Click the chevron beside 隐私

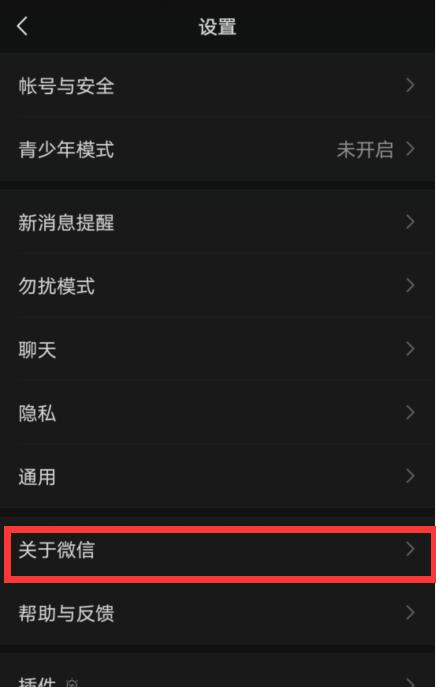(410, 413)
